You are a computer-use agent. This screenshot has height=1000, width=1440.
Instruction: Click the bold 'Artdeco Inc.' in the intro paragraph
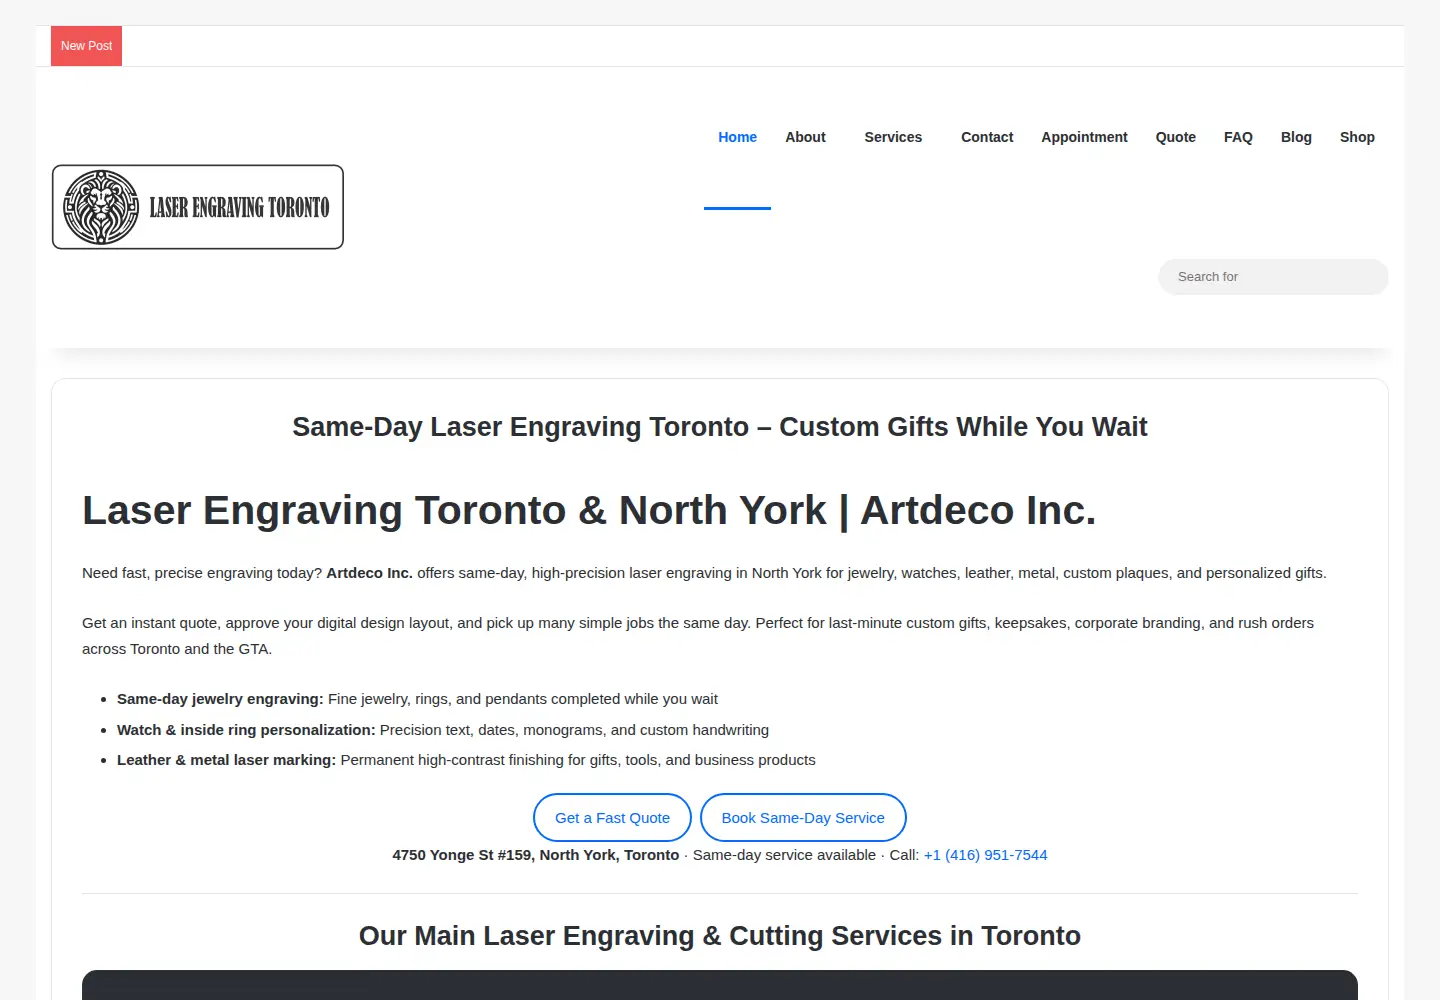[x=370, y=573]
